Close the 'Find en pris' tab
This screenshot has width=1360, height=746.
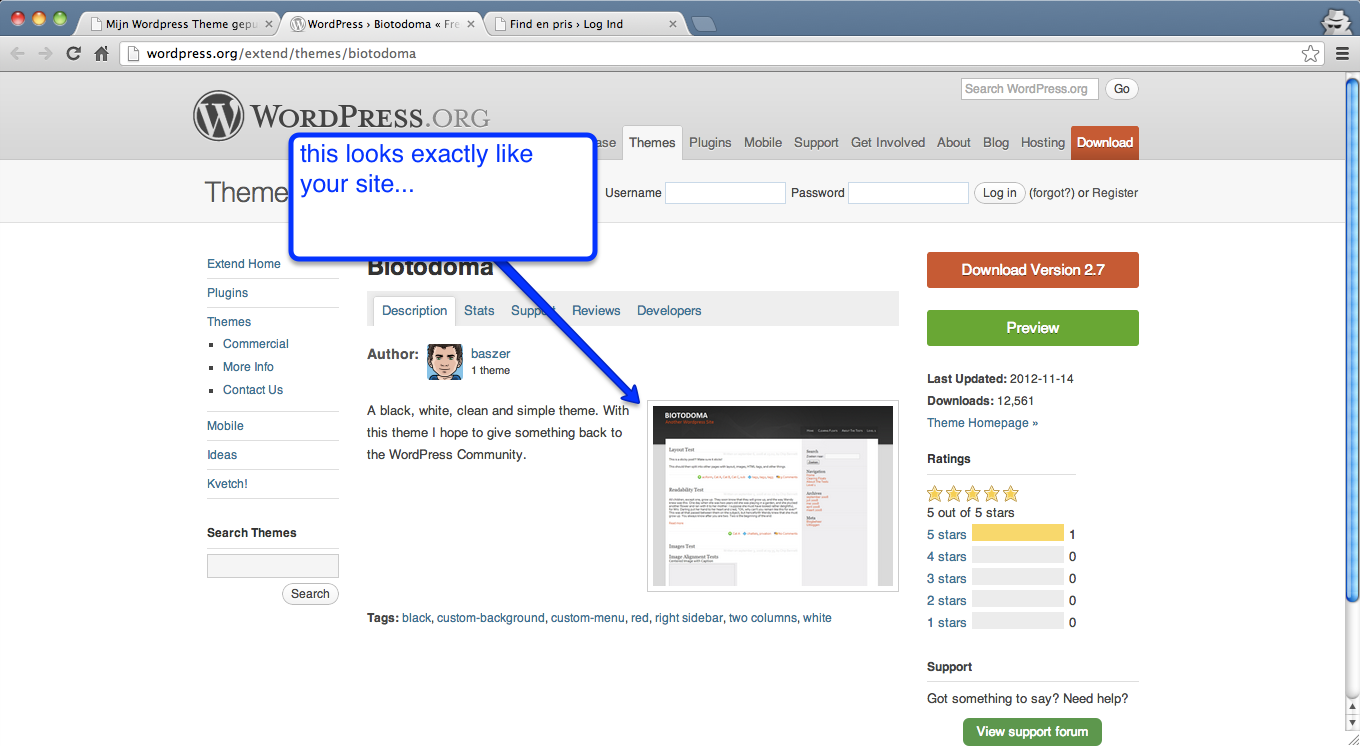click(672, 24)
